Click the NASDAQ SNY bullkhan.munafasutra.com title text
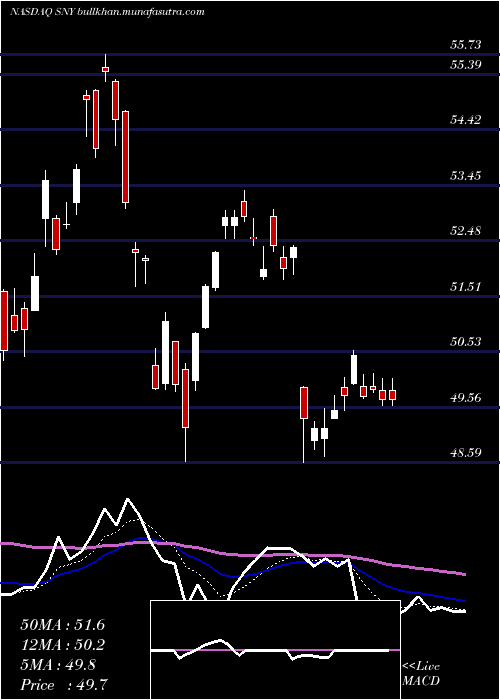The height and width of the screenshot is (700, 500). pos(107,12)
